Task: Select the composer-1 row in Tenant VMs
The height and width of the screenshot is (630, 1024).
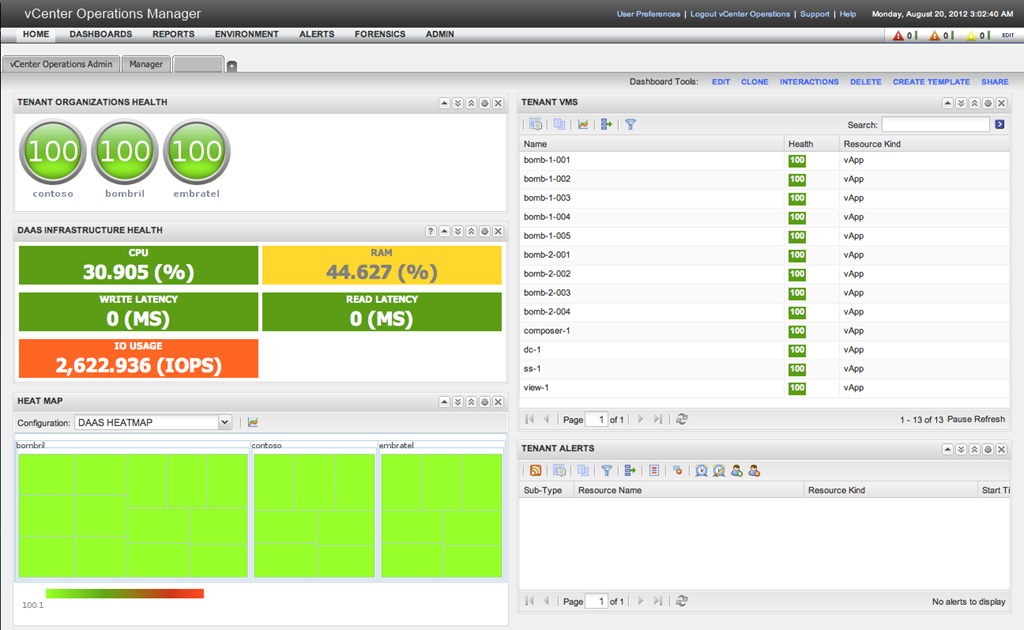Action: [764, 331]
